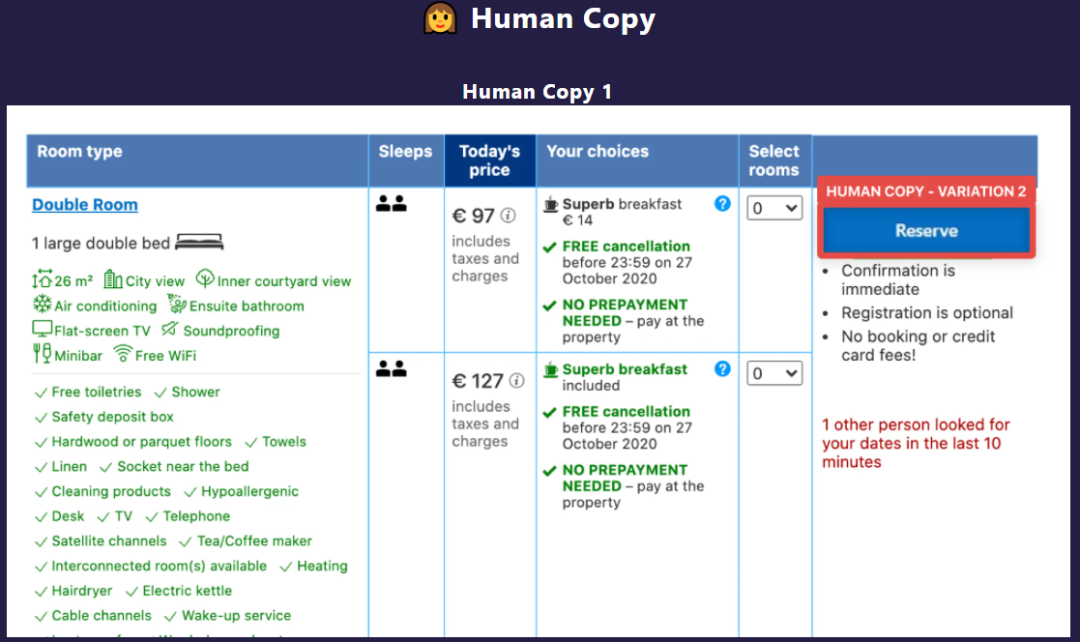Open help icon beside Superb breakfast € 14
This screenshot has width=1080, height=642.
(x=722, y=204)
